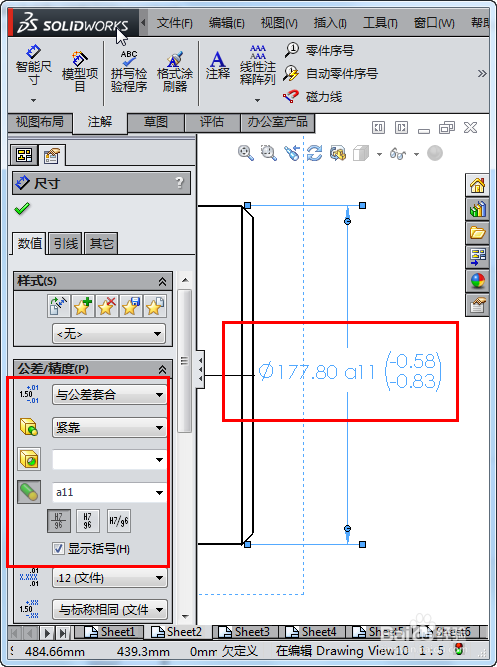Viewport: 497px width, 667px height.
Task: Select the Ø177.80 a11 dimension text
Action: tap(317, 372)
